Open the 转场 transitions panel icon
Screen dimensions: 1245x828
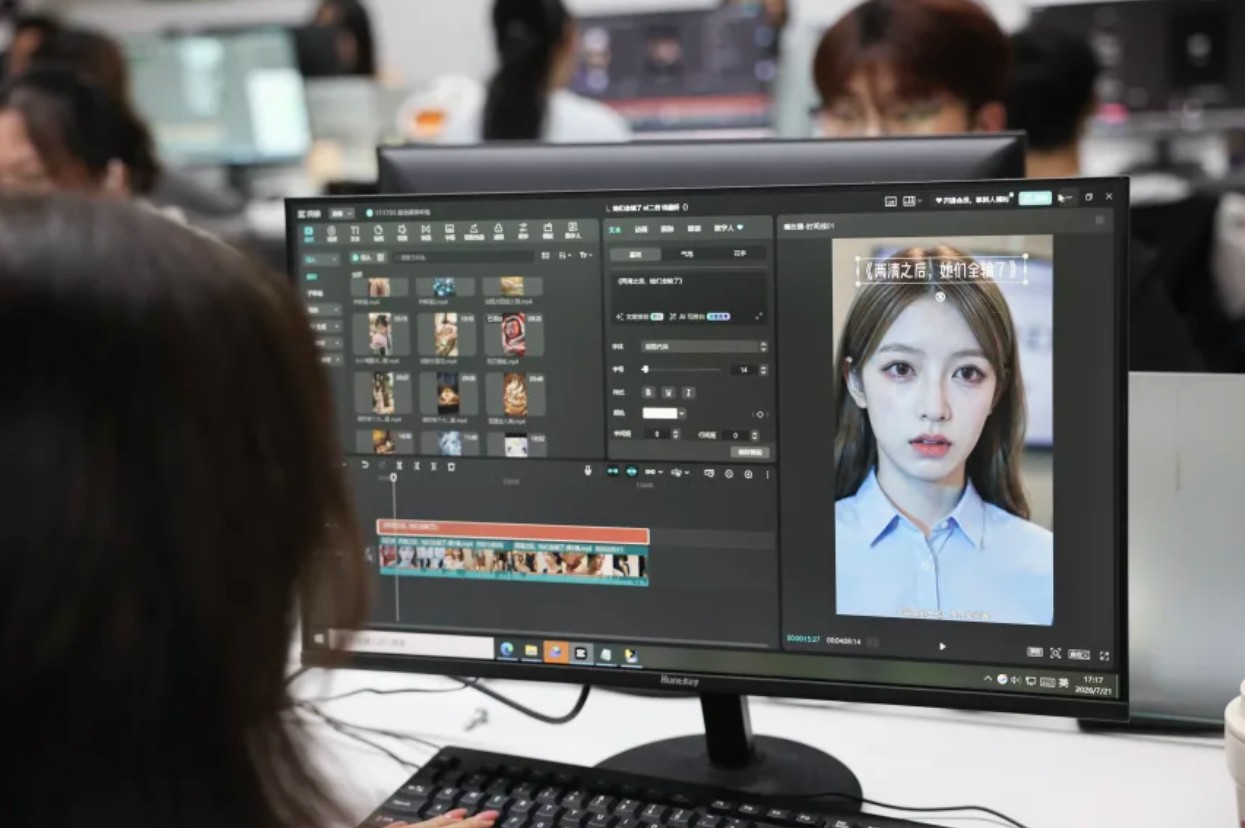(x=426, y=232)
